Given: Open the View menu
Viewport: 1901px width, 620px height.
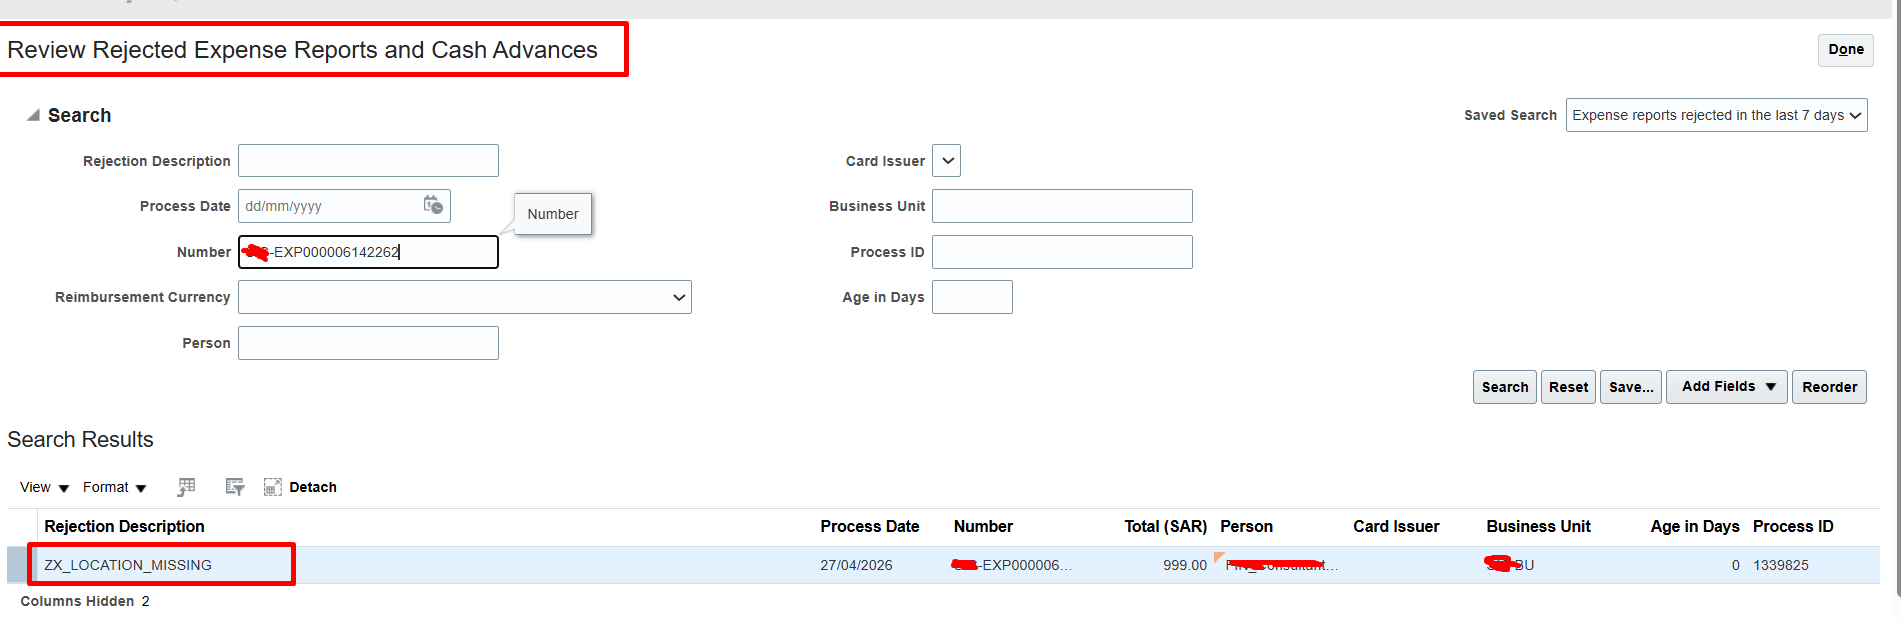Looking at the screenshot, I should tap(44, 487).
